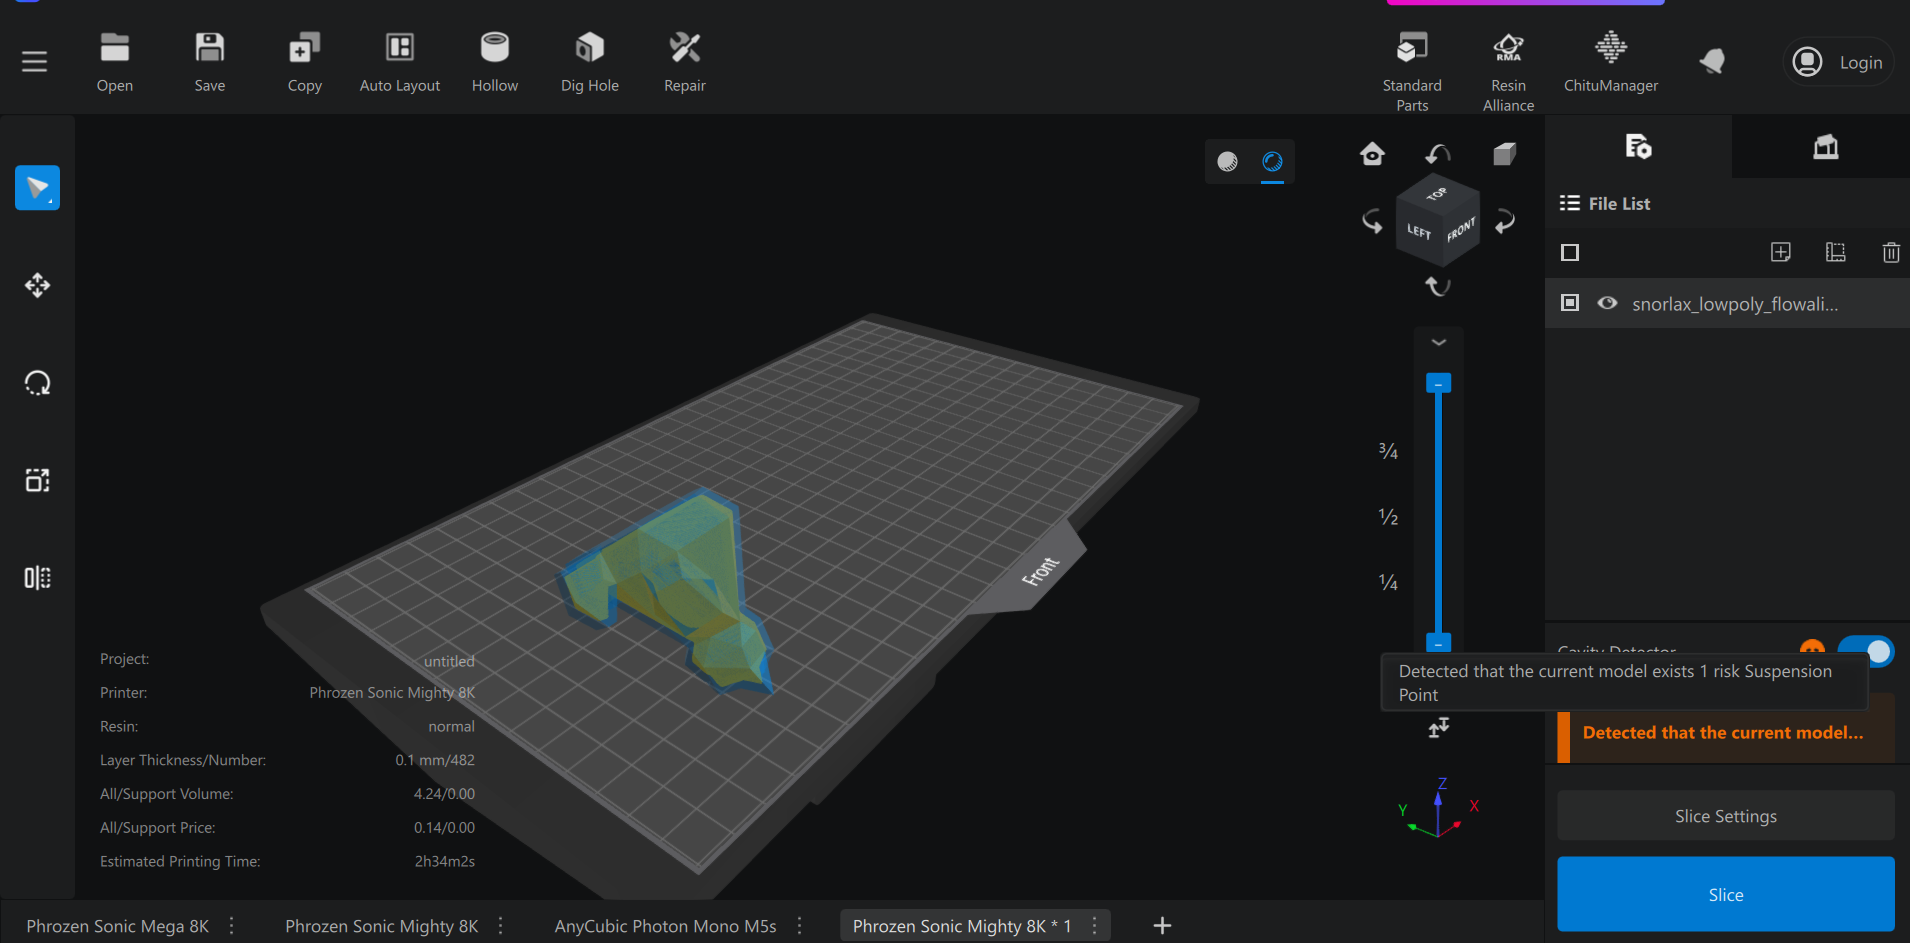Image resolution: width=1910 pixels, height=943 pixels.
Task: Open options for AnyCubic Photon Mono M5s tab
Action: 799,926
